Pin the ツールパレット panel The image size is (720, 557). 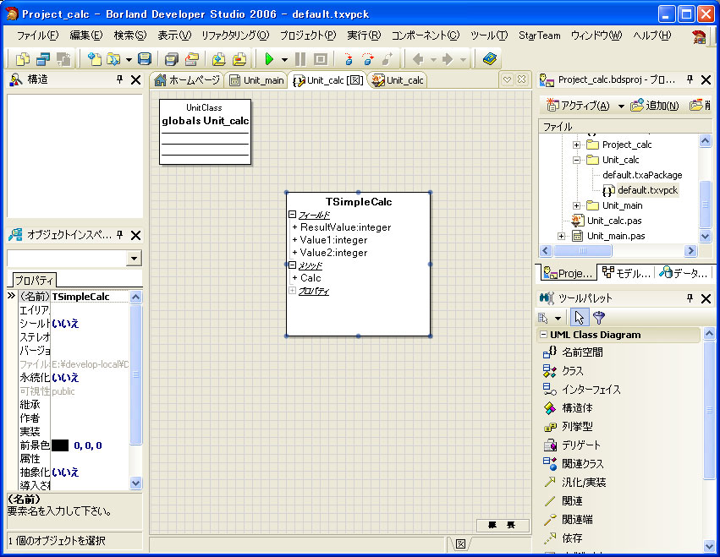click(690, 298)
